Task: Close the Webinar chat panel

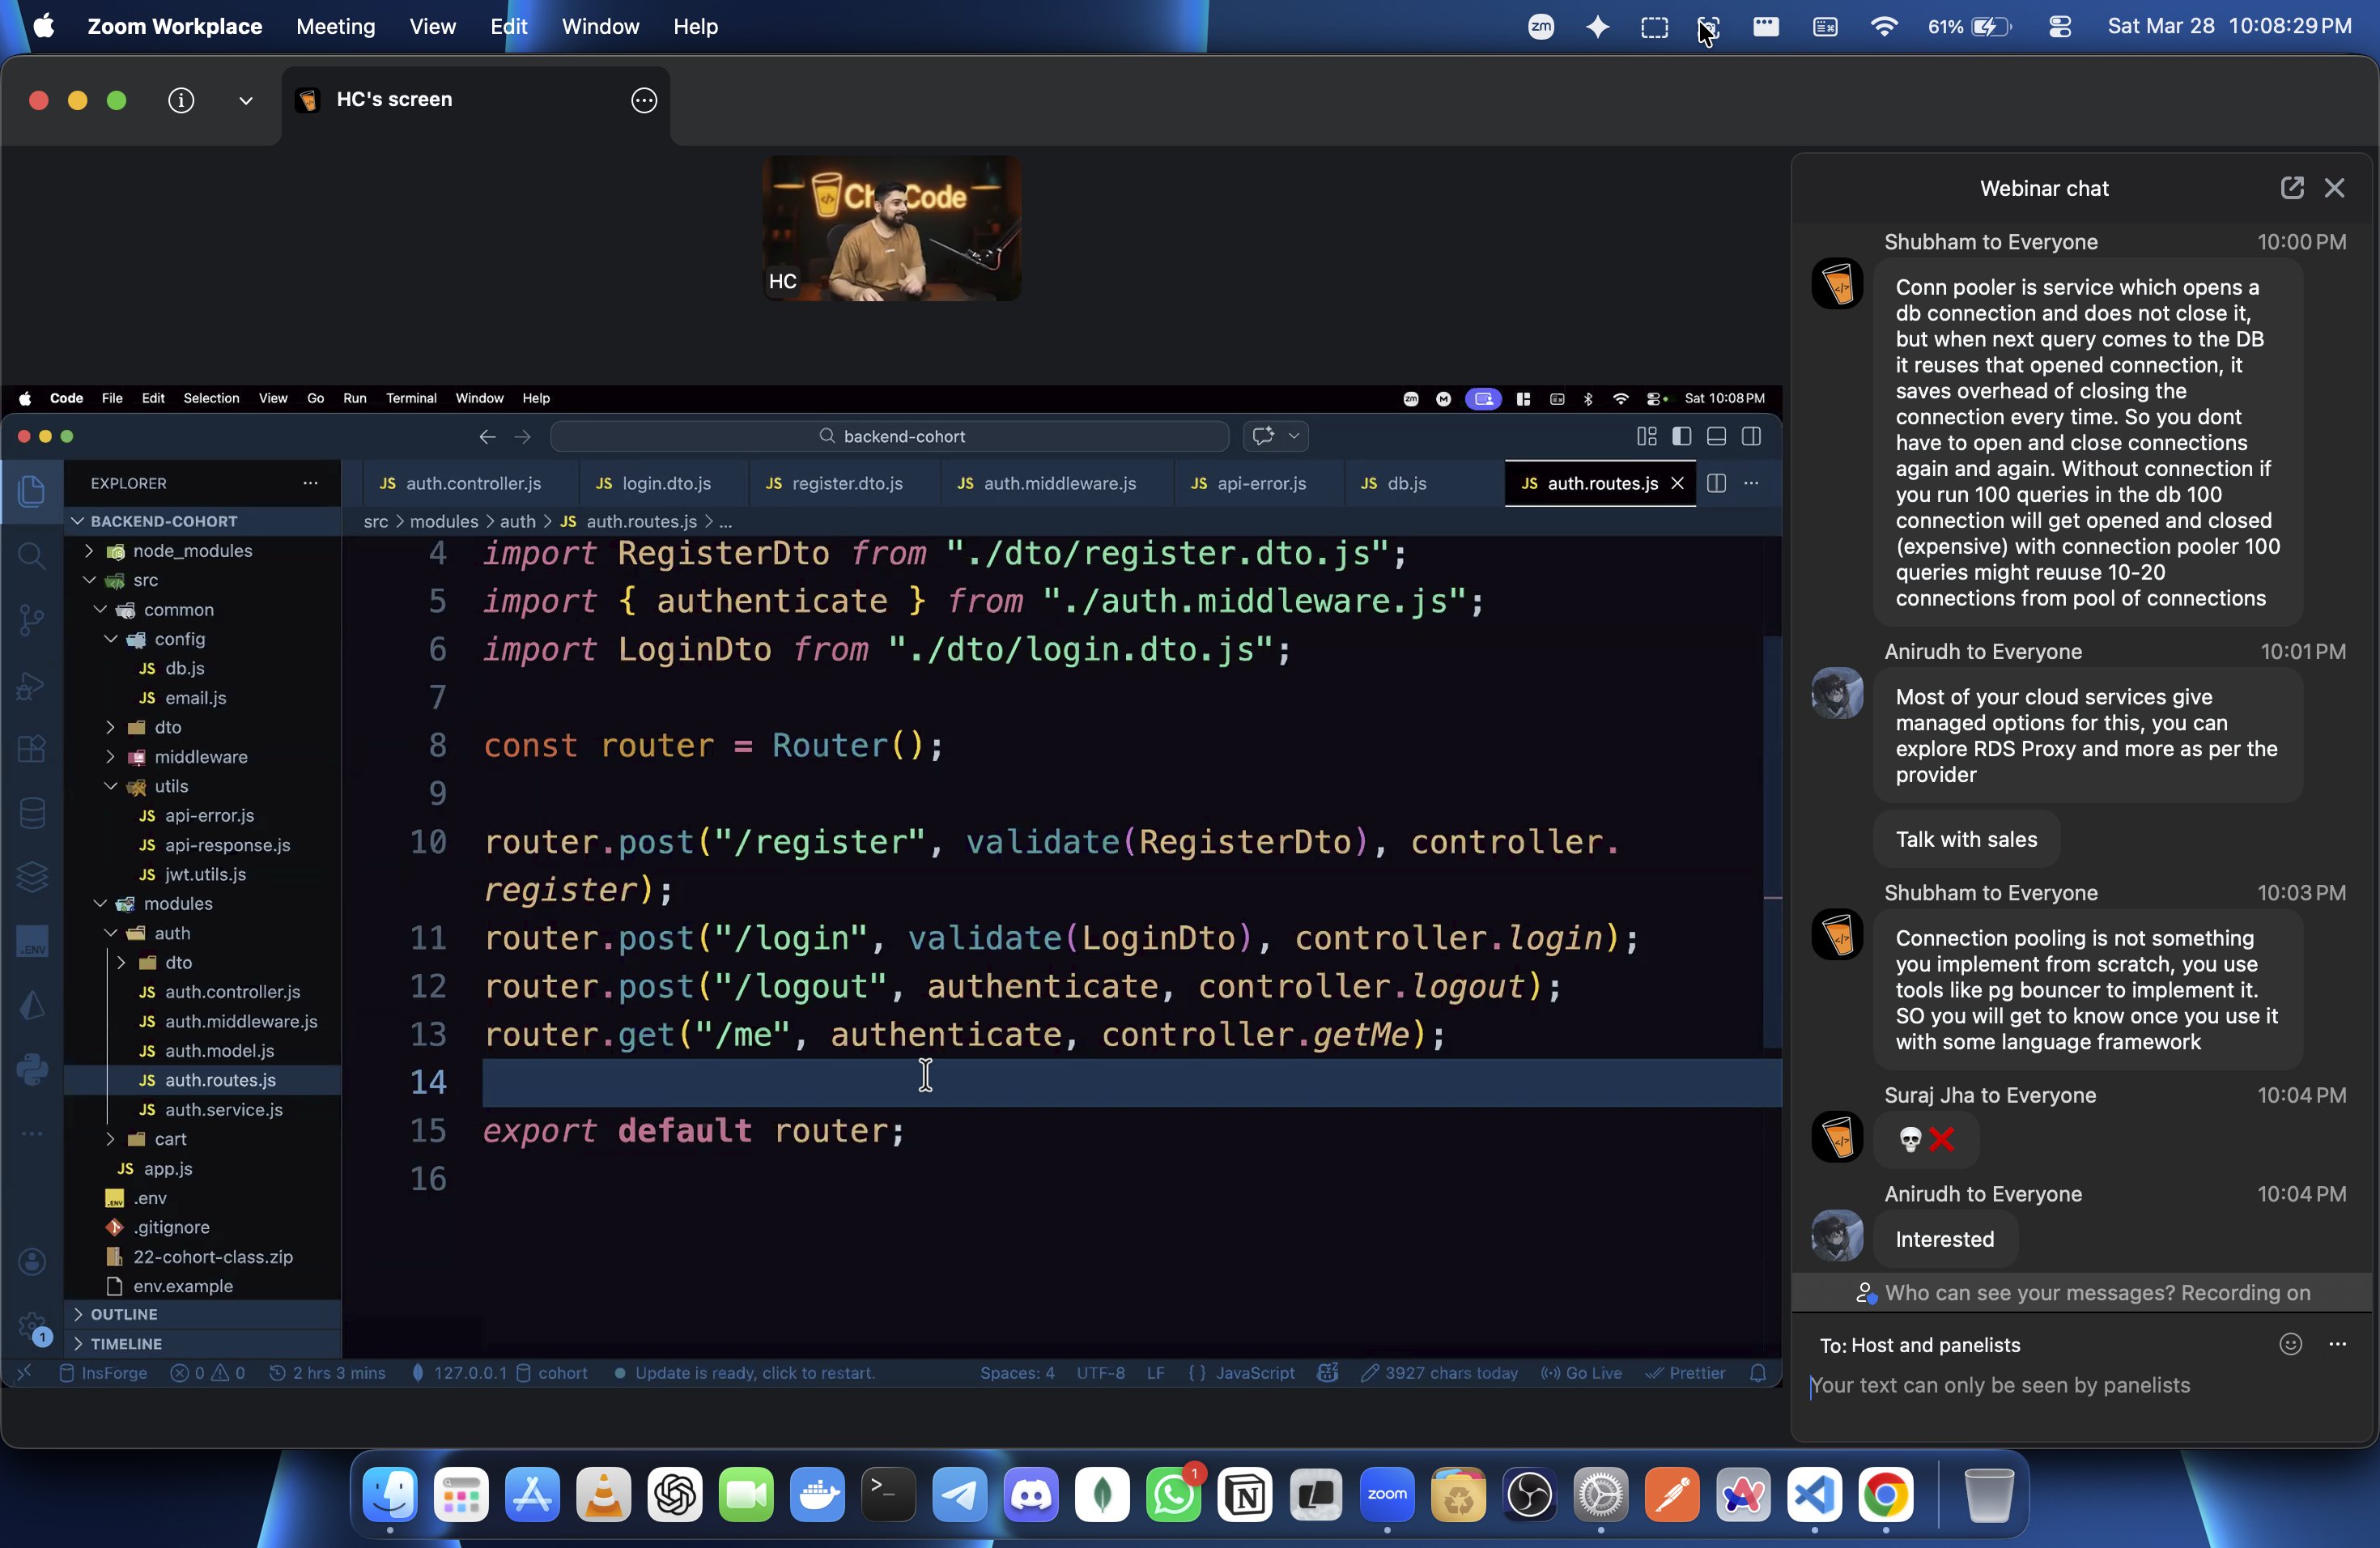Action: click(x=2334, y=188)
